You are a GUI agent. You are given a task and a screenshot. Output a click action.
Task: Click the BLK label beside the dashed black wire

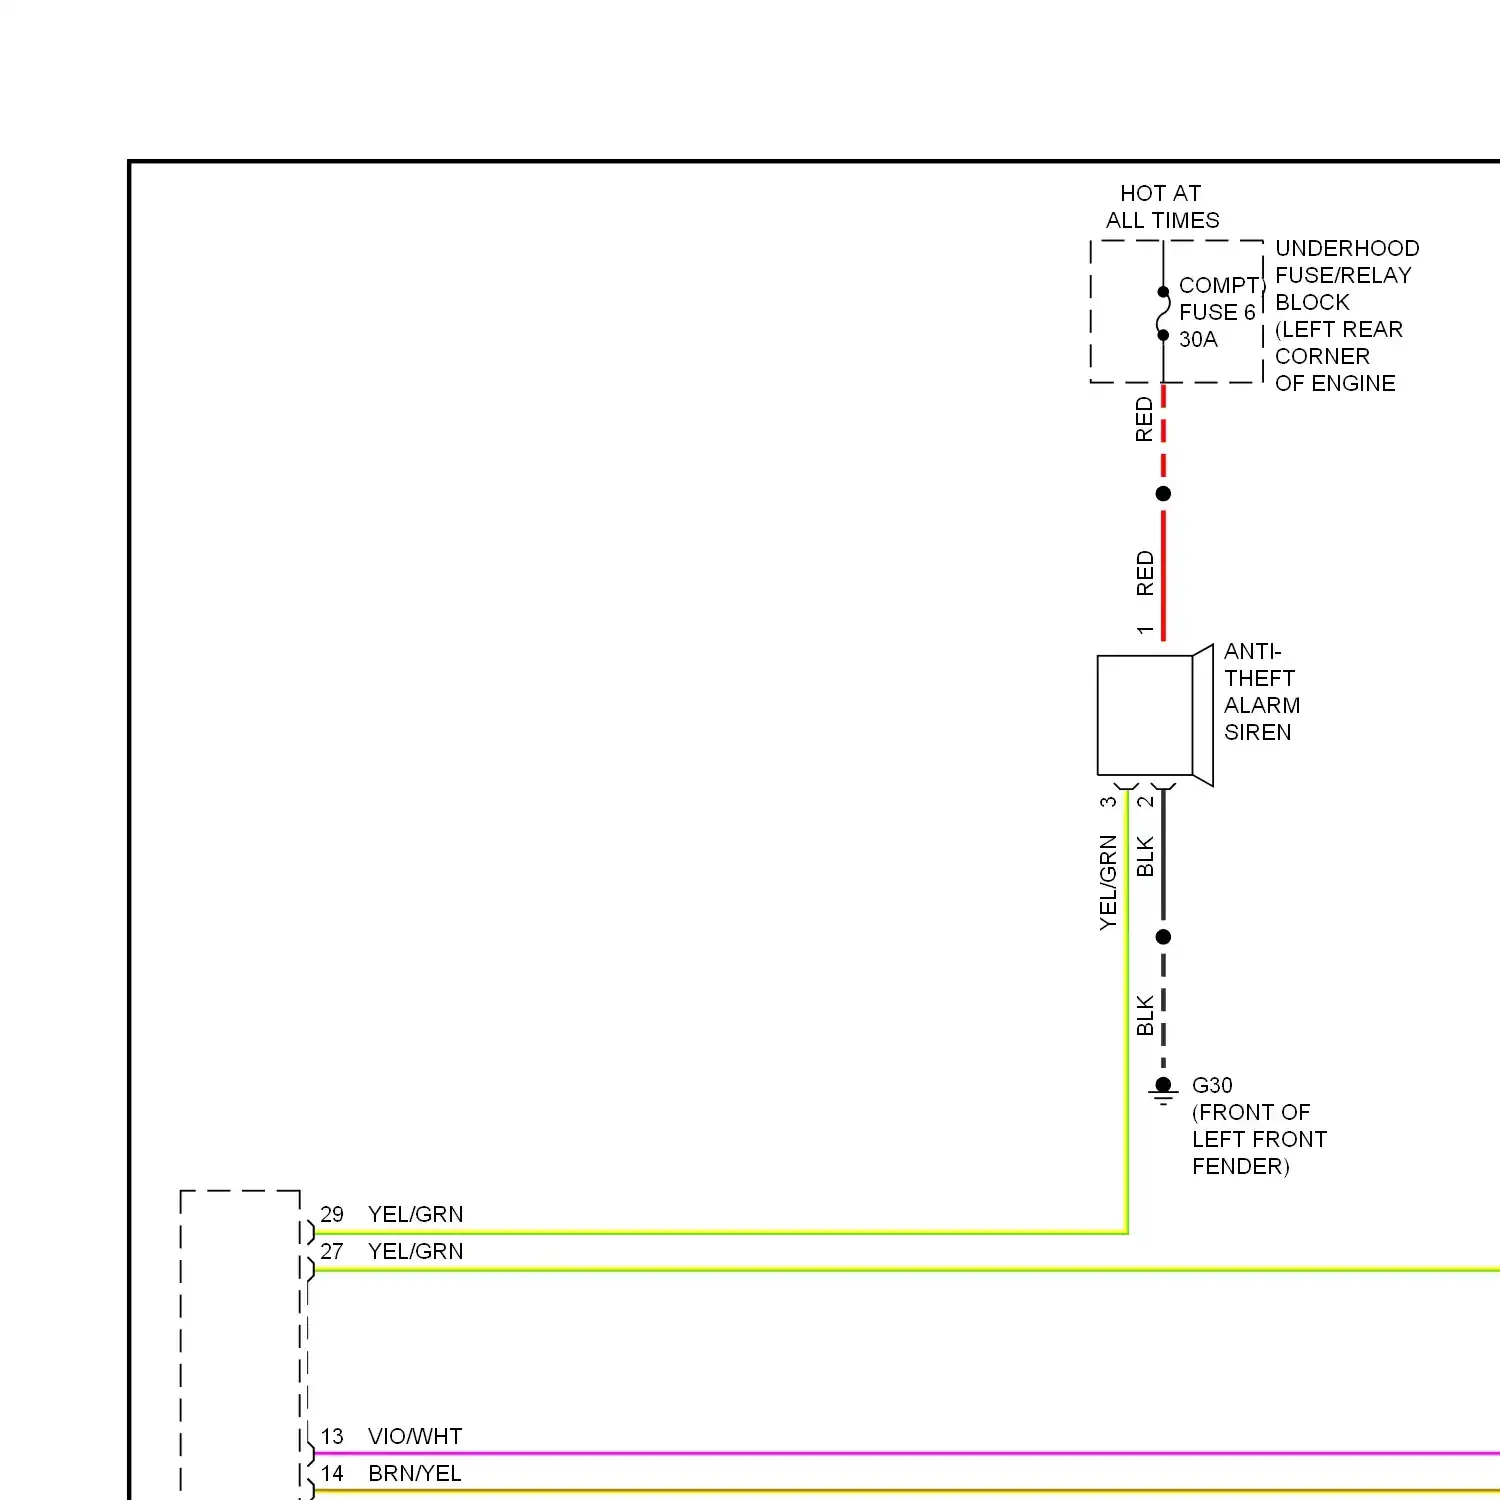[1145, 1015]
